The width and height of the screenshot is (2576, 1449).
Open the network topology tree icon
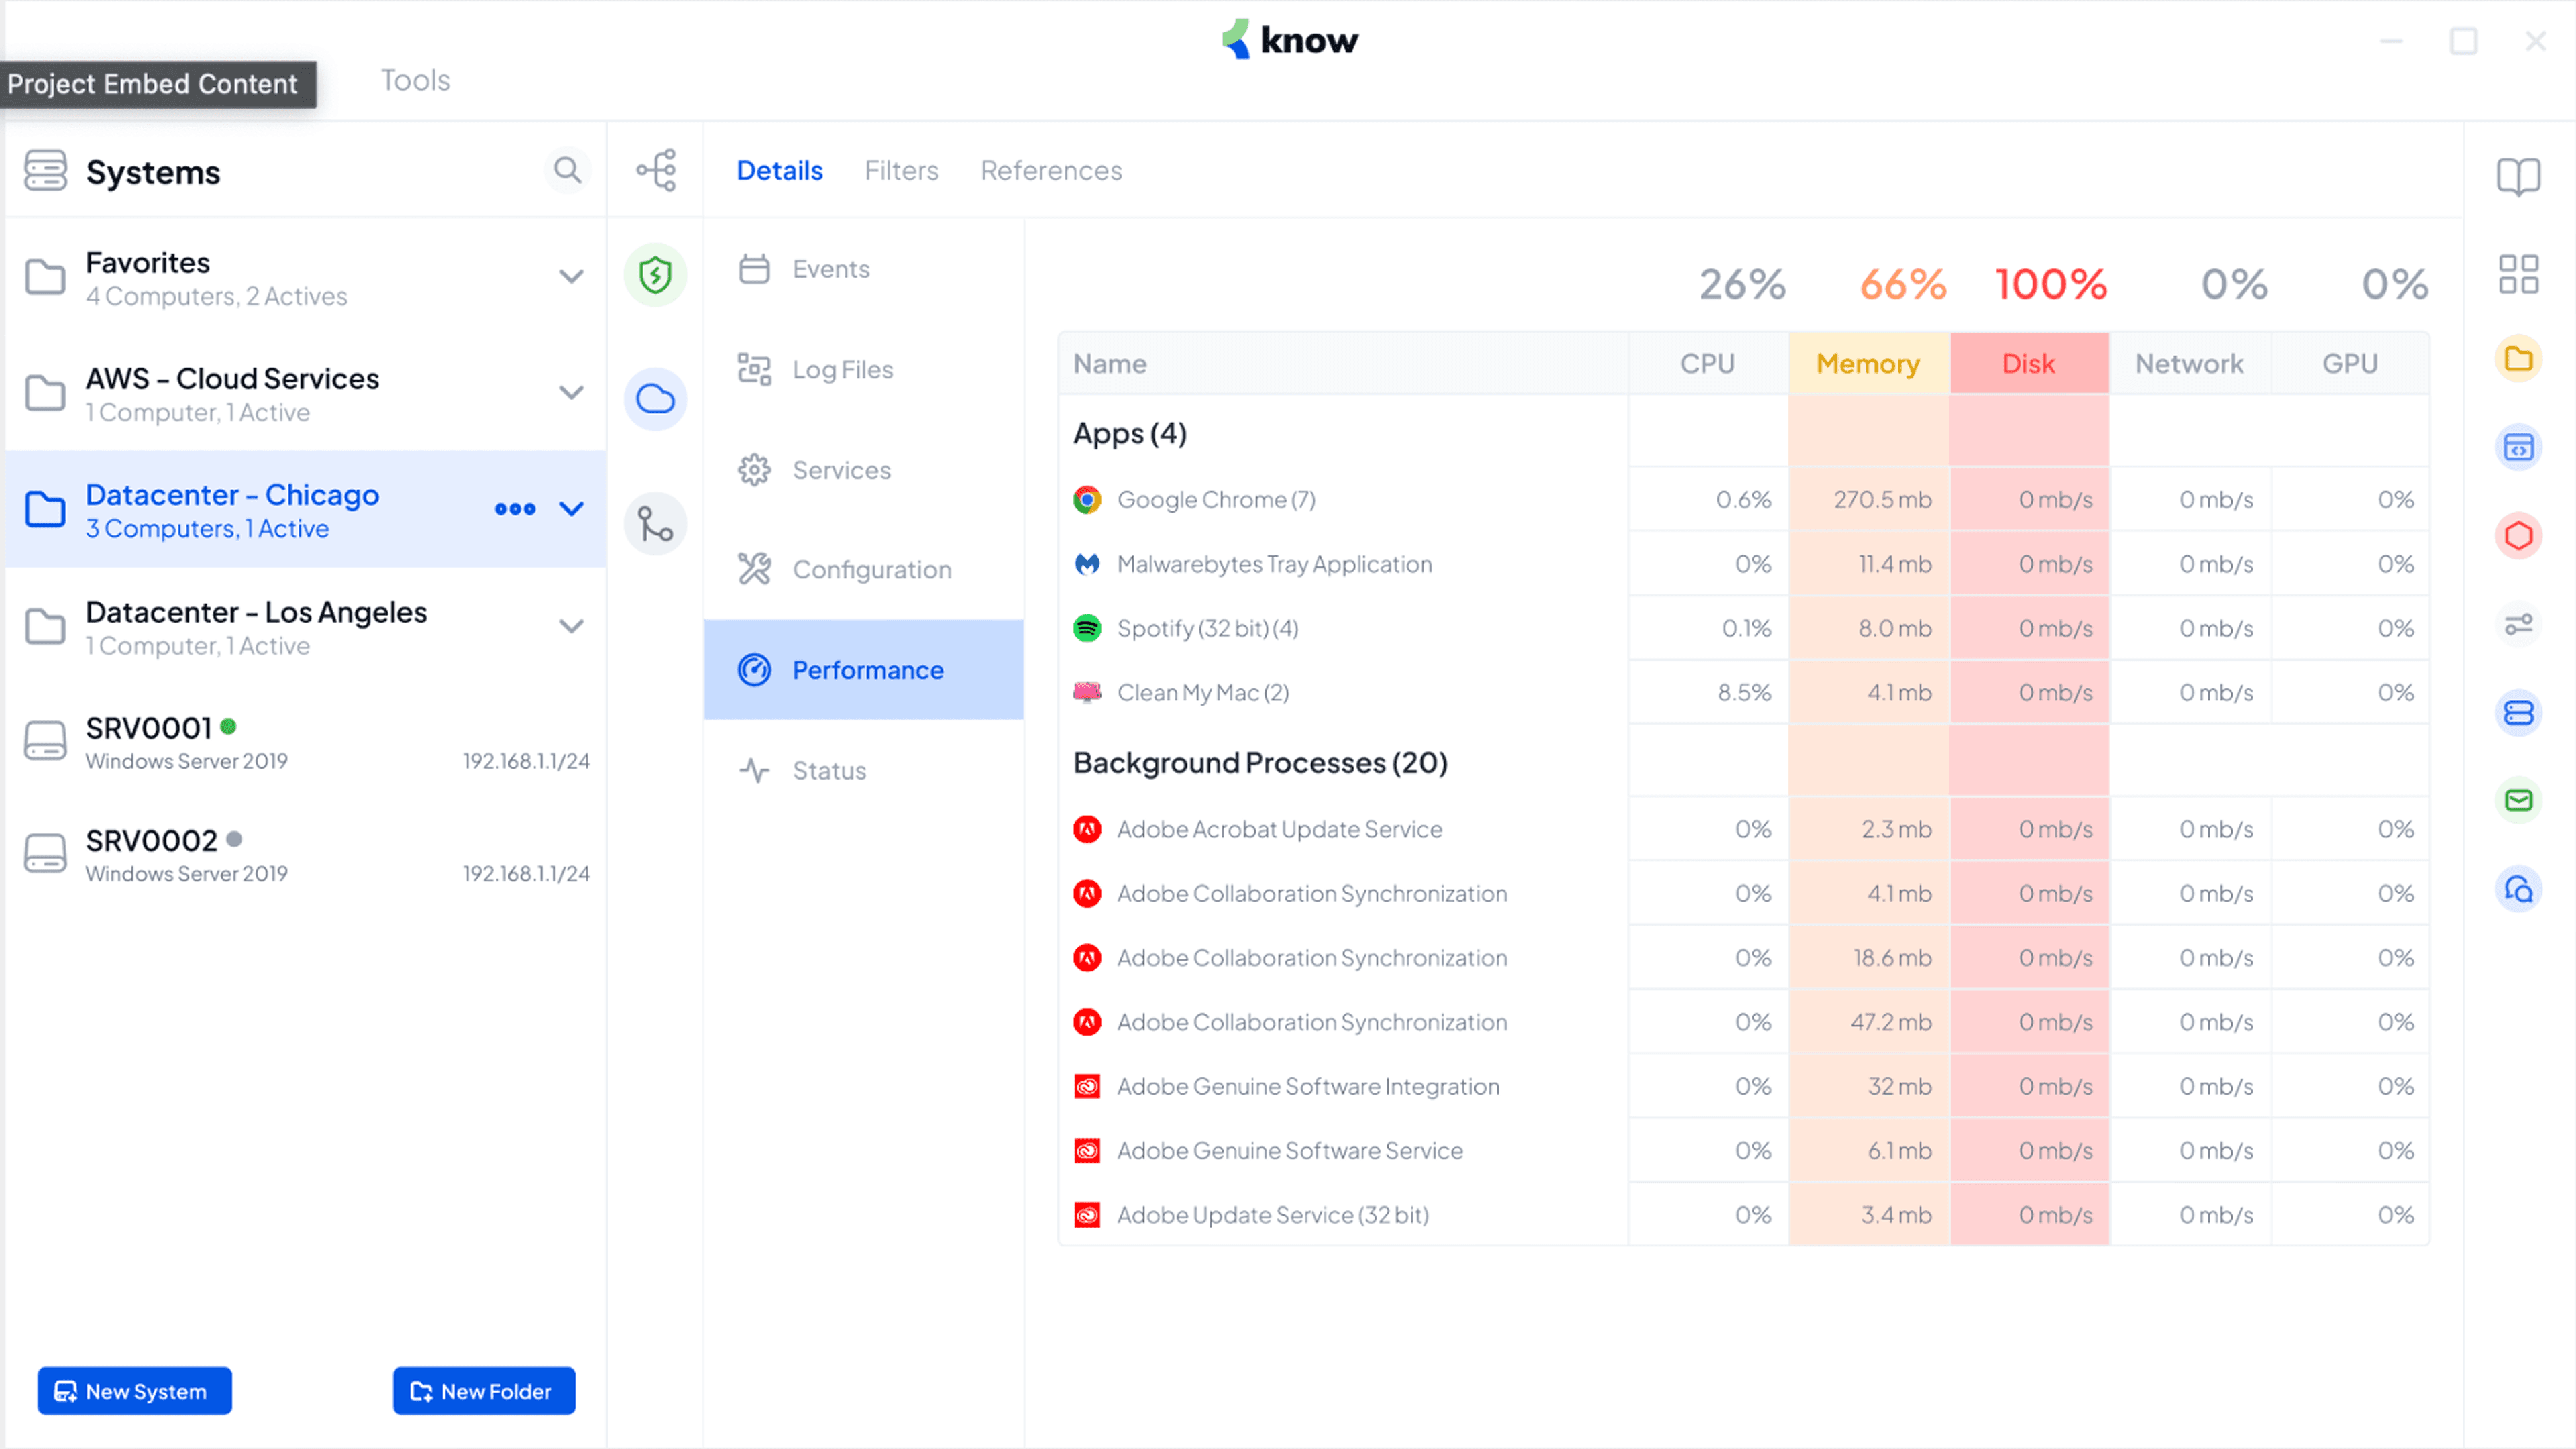pos(656,170)
